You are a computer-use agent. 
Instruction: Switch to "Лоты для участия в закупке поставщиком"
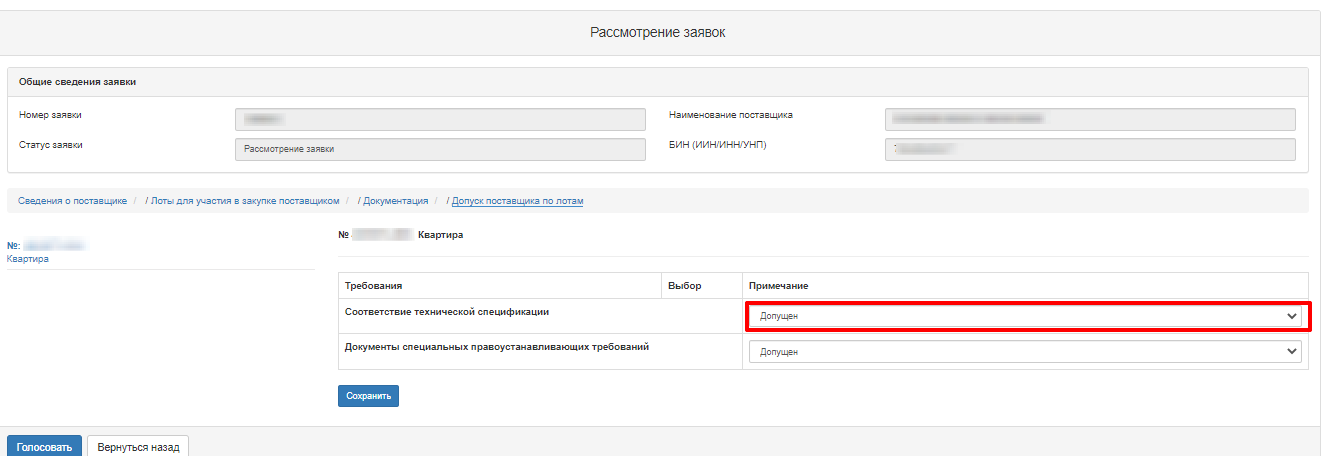(x=245, y=201)
